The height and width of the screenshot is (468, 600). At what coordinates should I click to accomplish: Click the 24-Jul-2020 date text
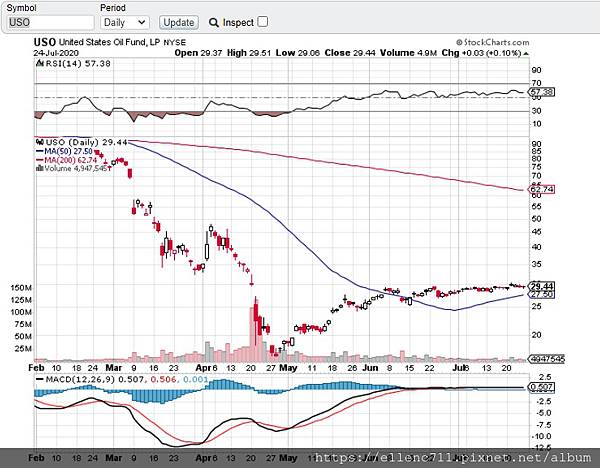tap(56, 53)
